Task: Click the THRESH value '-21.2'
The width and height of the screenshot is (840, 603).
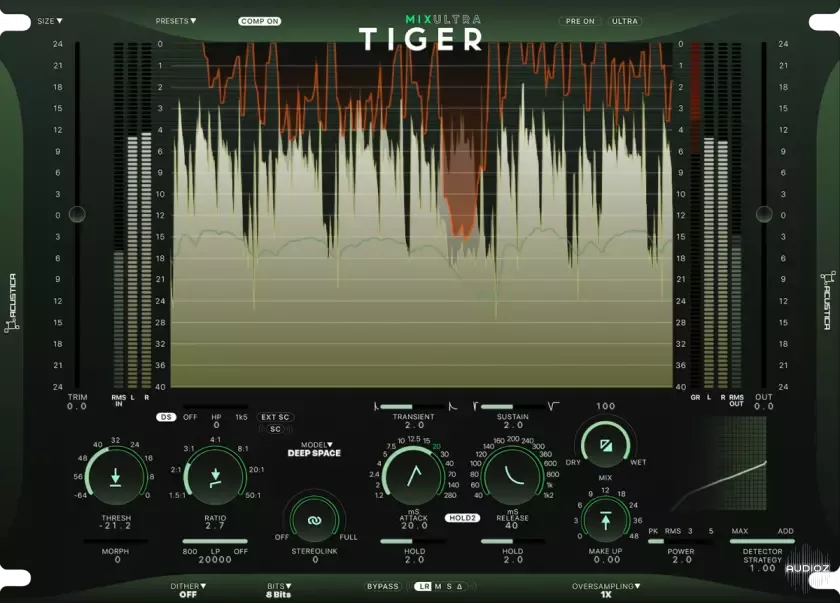Action: [115, 526]
